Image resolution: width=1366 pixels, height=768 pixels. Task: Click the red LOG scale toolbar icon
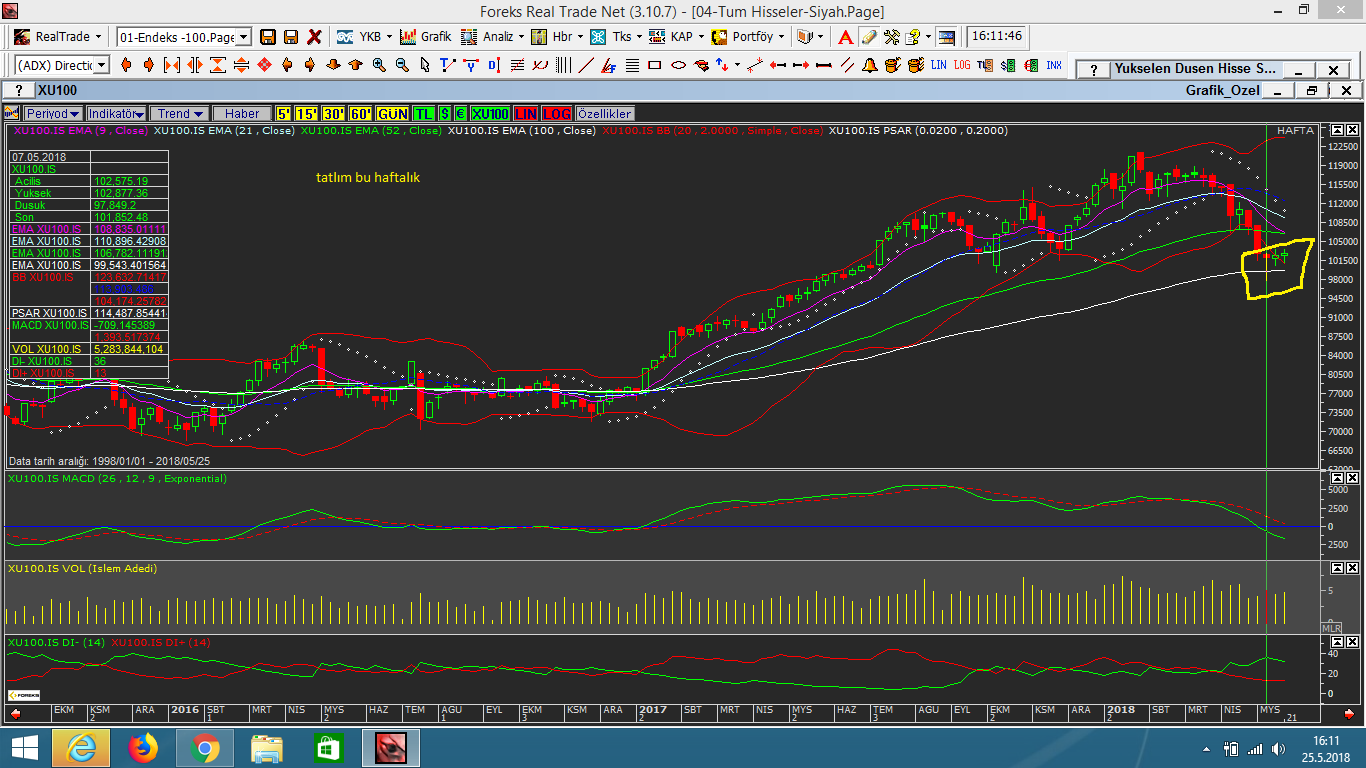click(962, 65)
